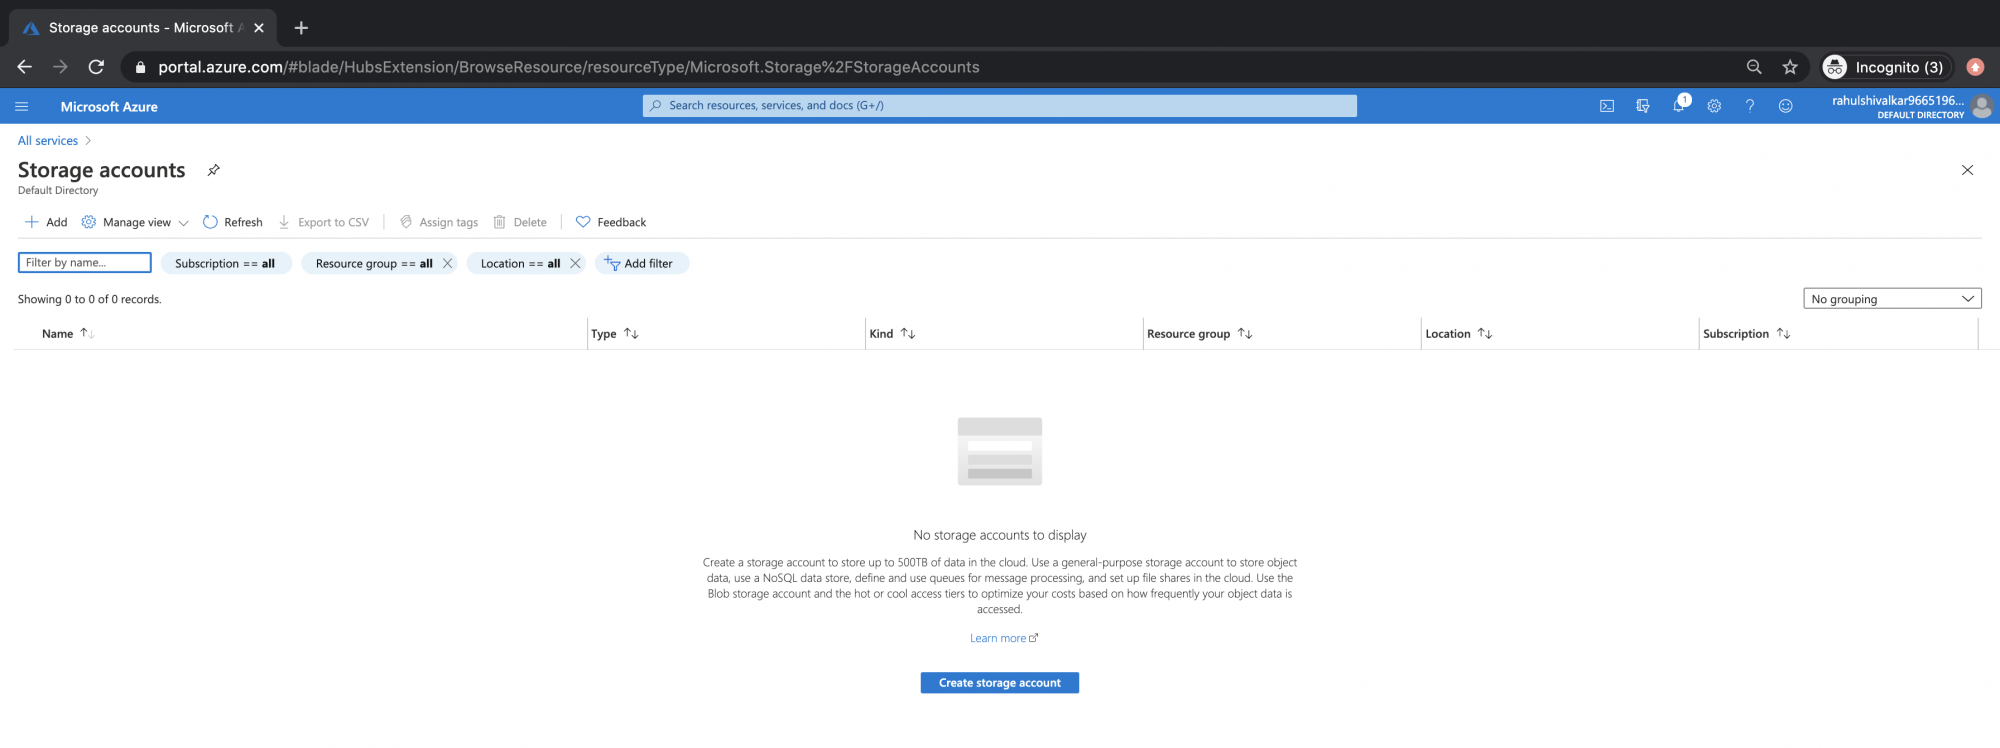Open the Resource group == all filter

pos(373,263)
